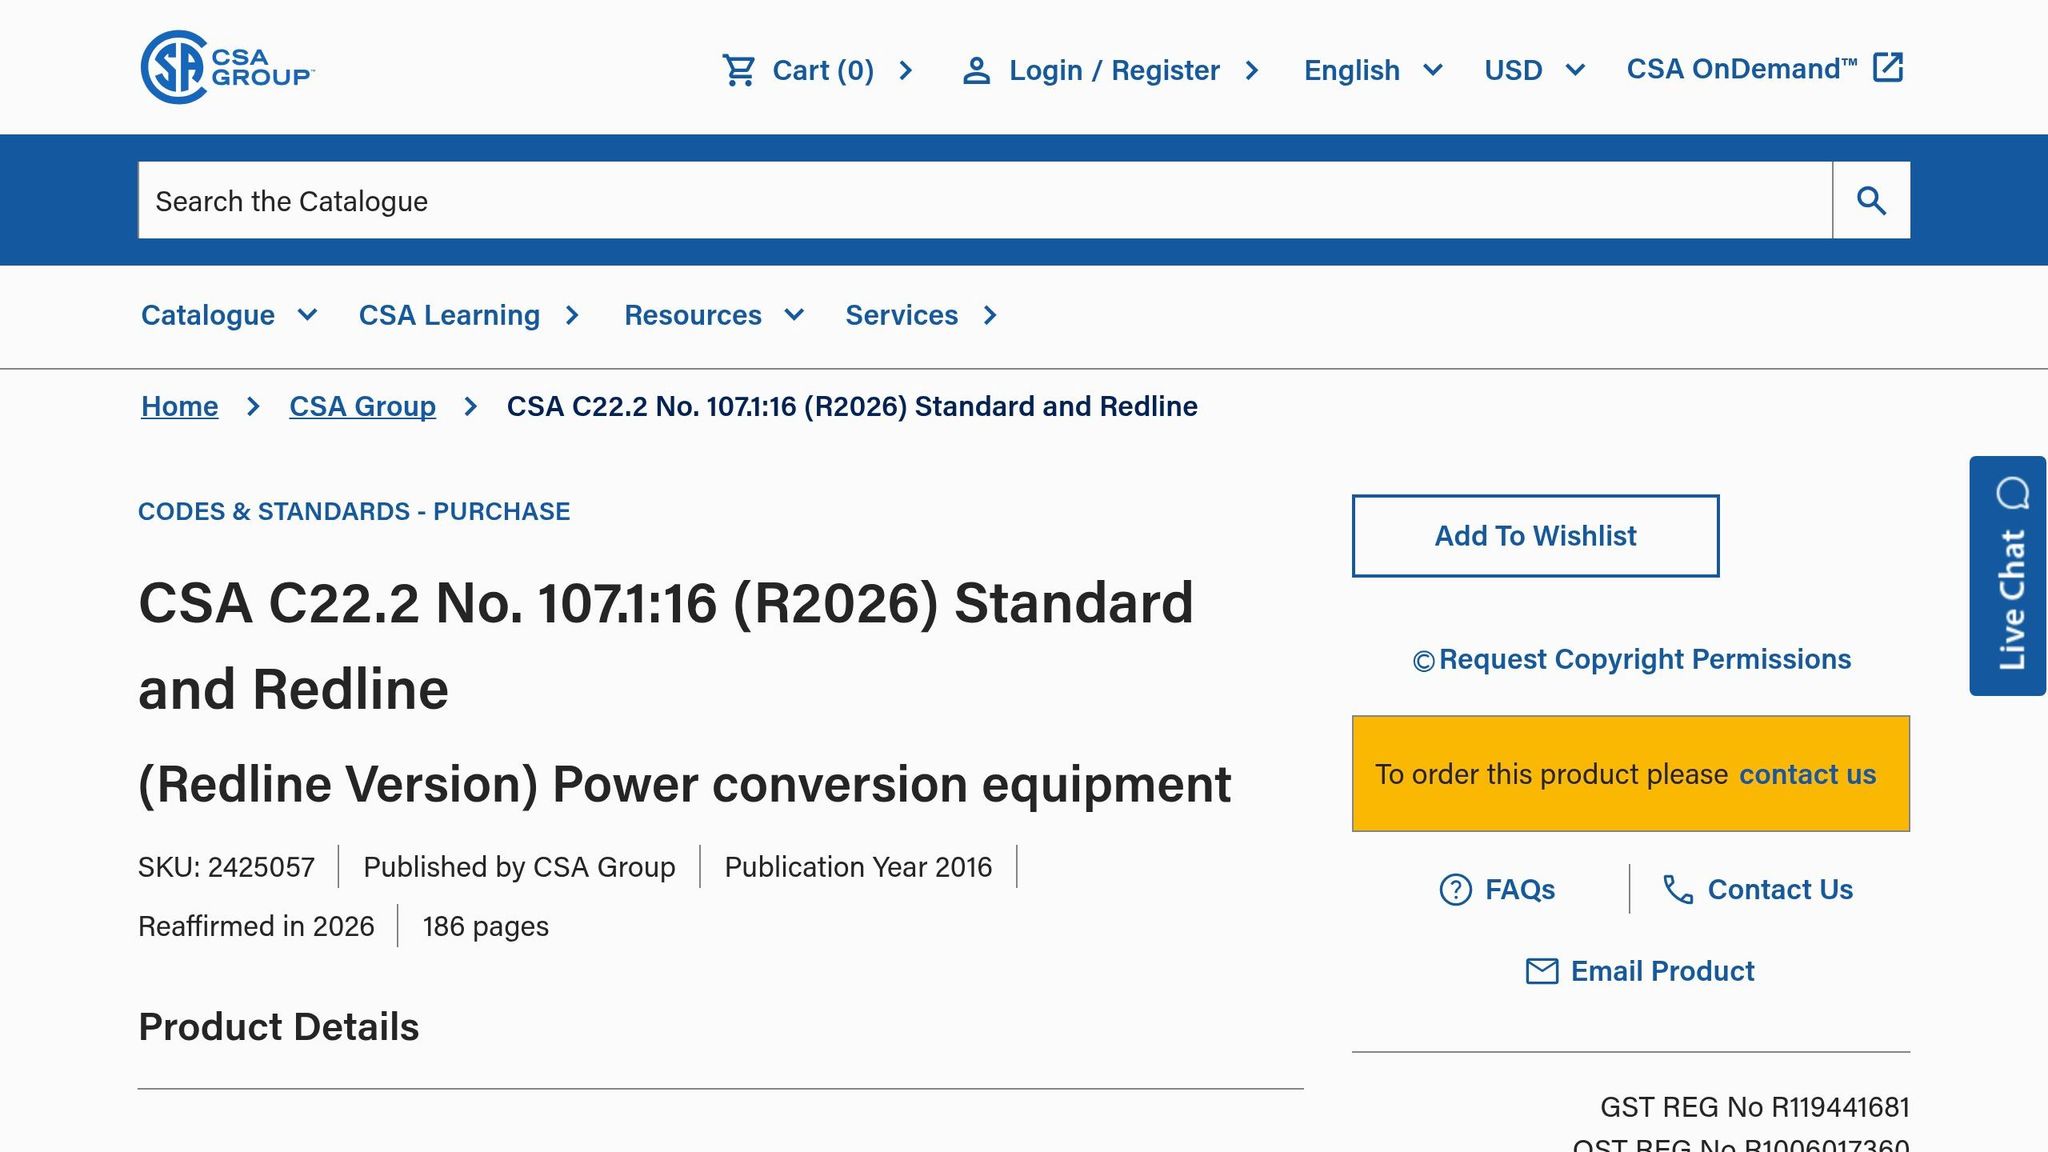The width and height of the screenshot is (2048, 1152).
Task: Click Login / Register link
Action: pos(1114,70)
